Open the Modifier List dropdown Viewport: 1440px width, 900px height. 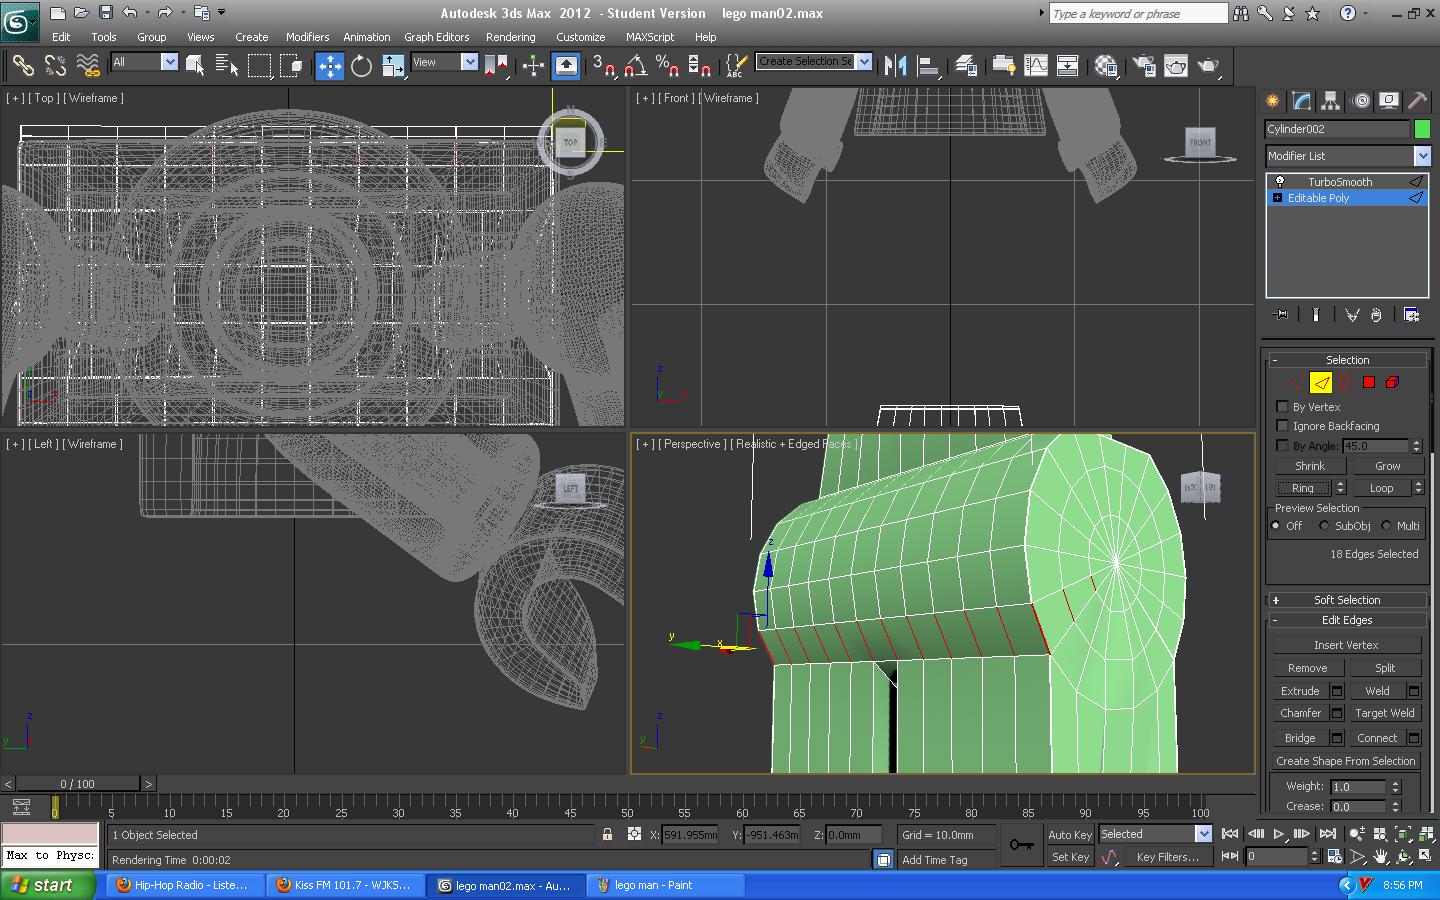[1421, 156]
